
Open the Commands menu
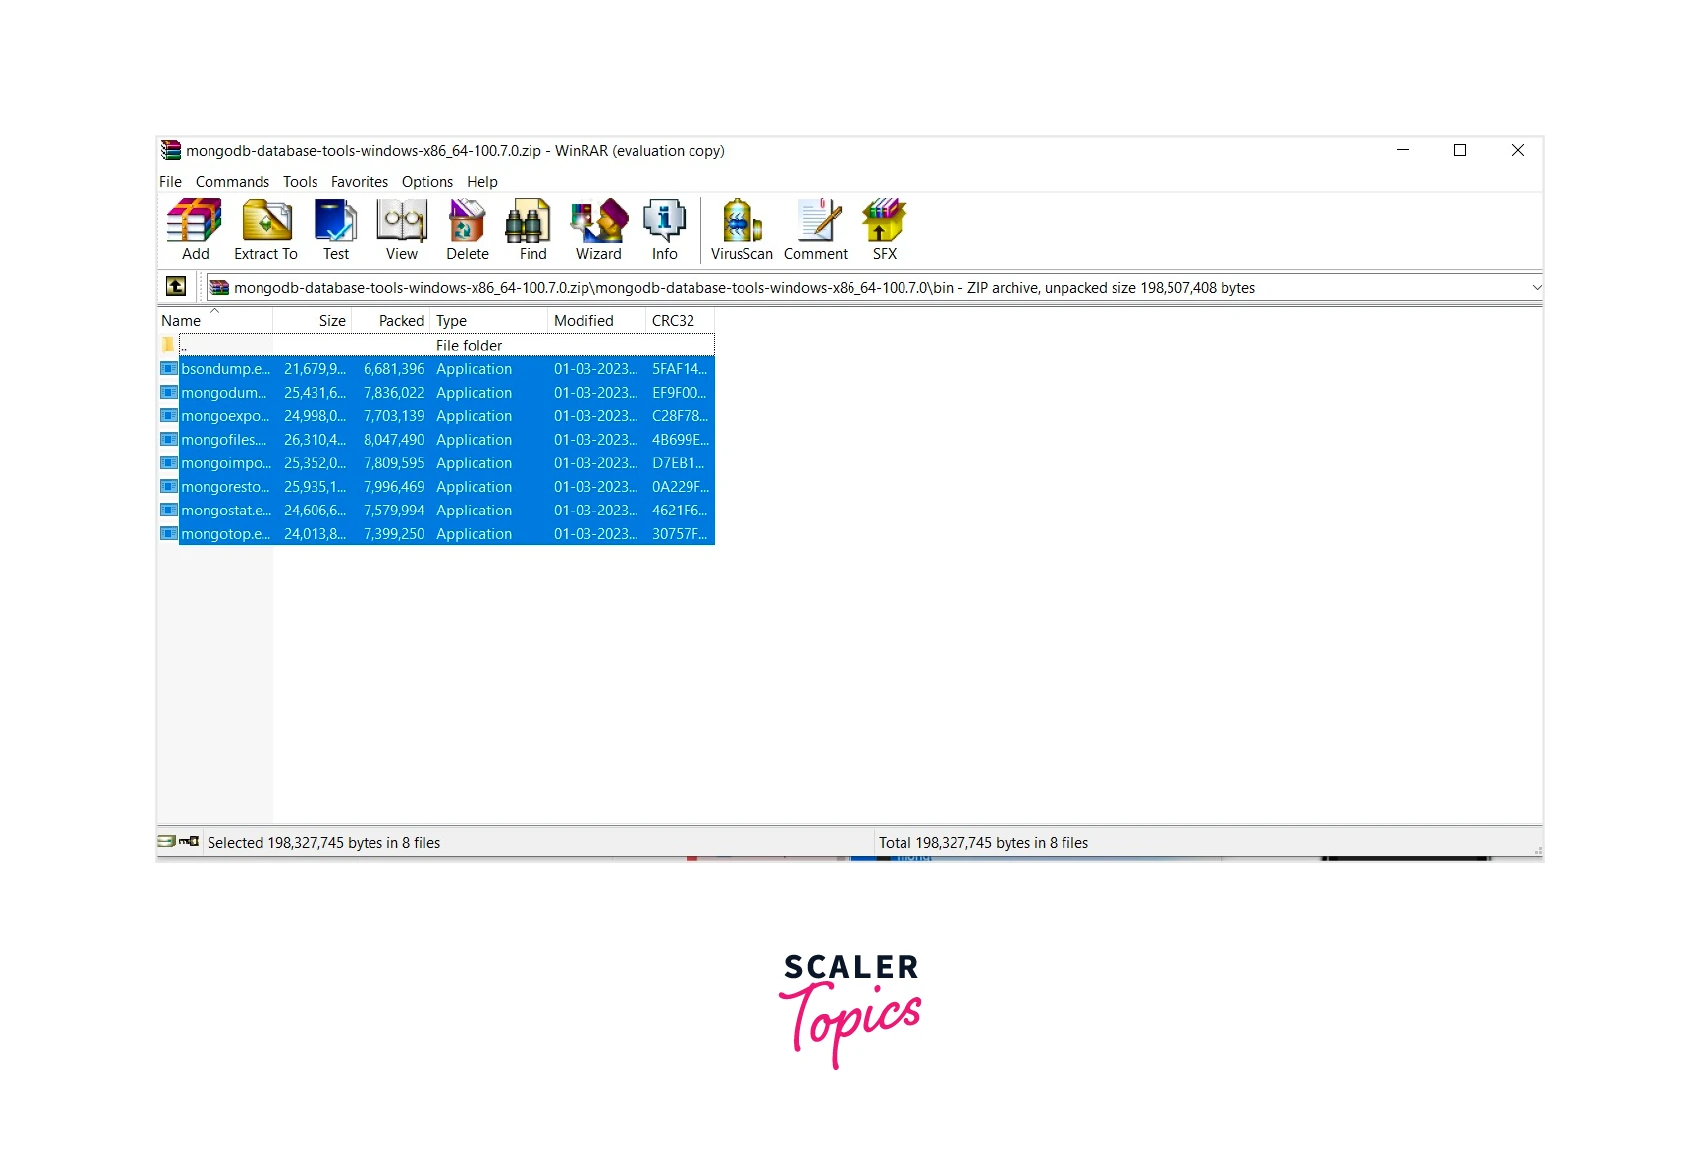[232, 182]
